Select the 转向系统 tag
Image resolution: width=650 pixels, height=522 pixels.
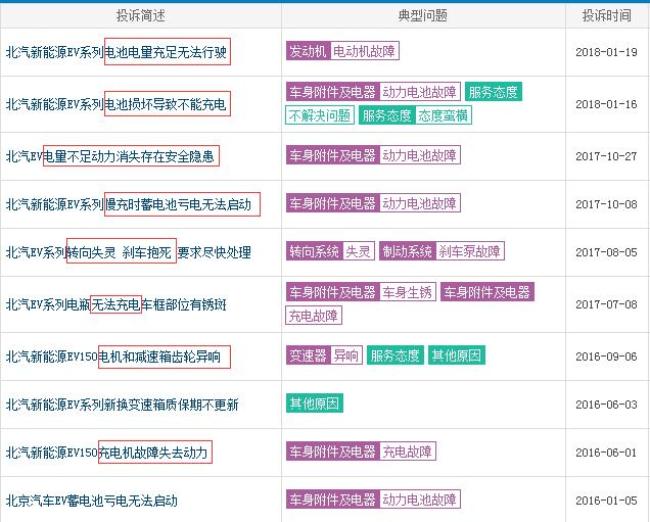click(x=314, y=251)
